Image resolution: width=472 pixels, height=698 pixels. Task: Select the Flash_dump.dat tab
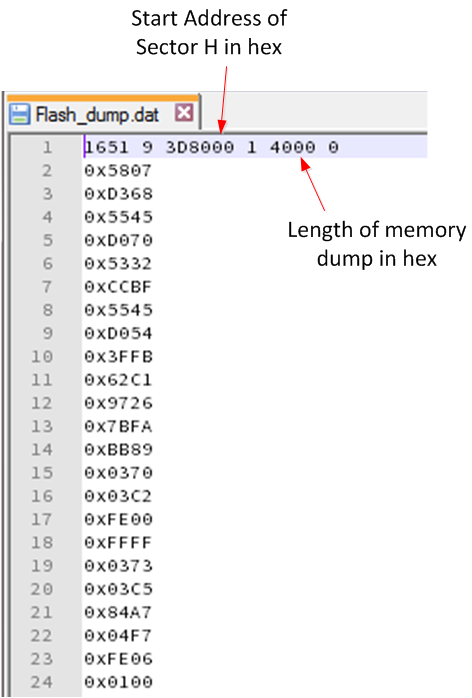103,114
